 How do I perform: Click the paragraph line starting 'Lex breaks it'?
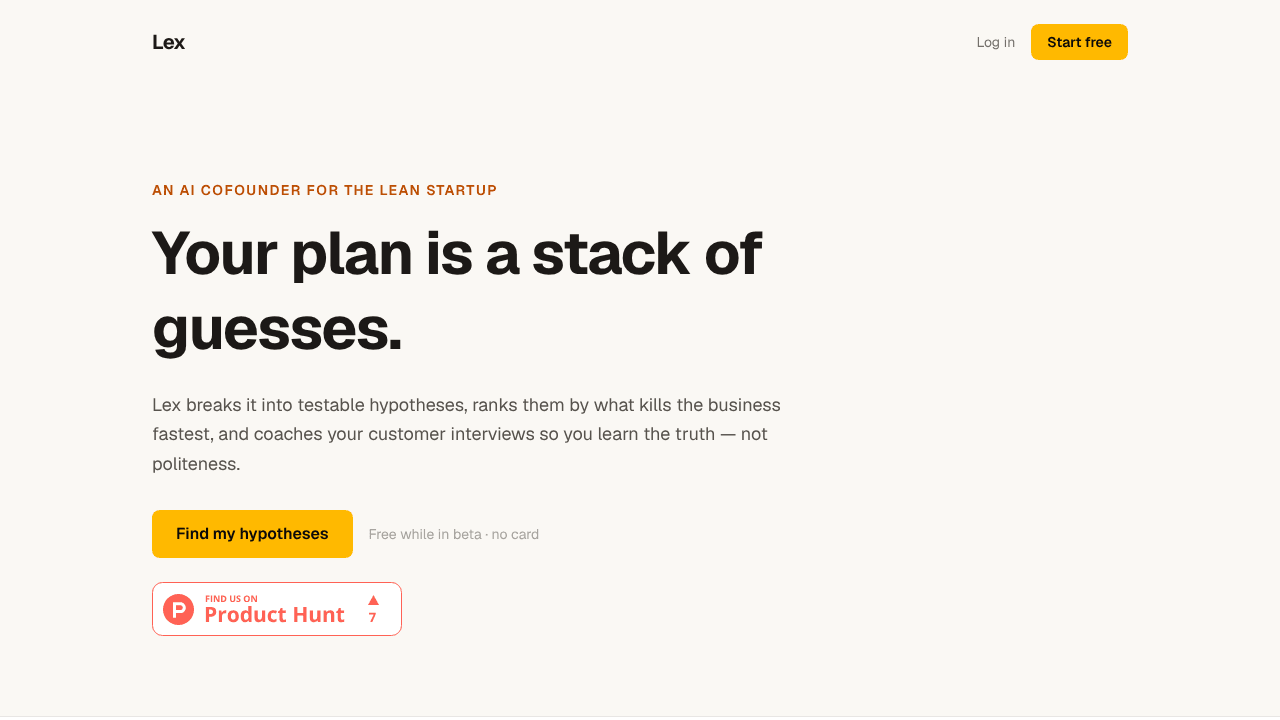pos(466,405)
